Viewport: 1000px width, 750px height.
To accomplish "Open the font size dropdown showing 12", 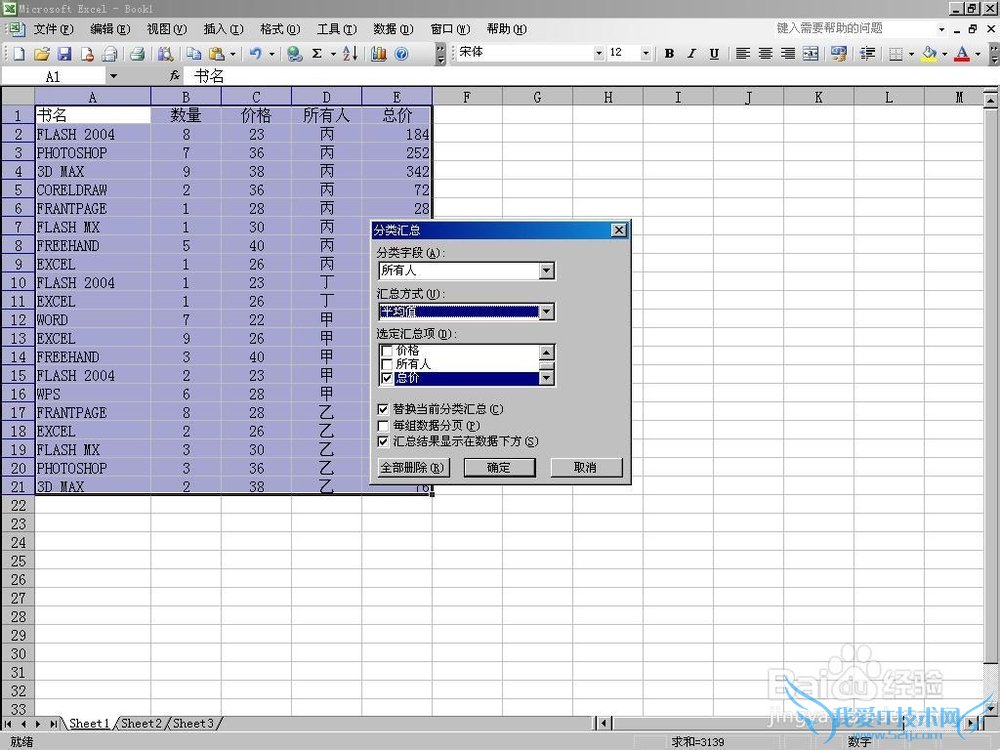I will click(x=645, y=54).
